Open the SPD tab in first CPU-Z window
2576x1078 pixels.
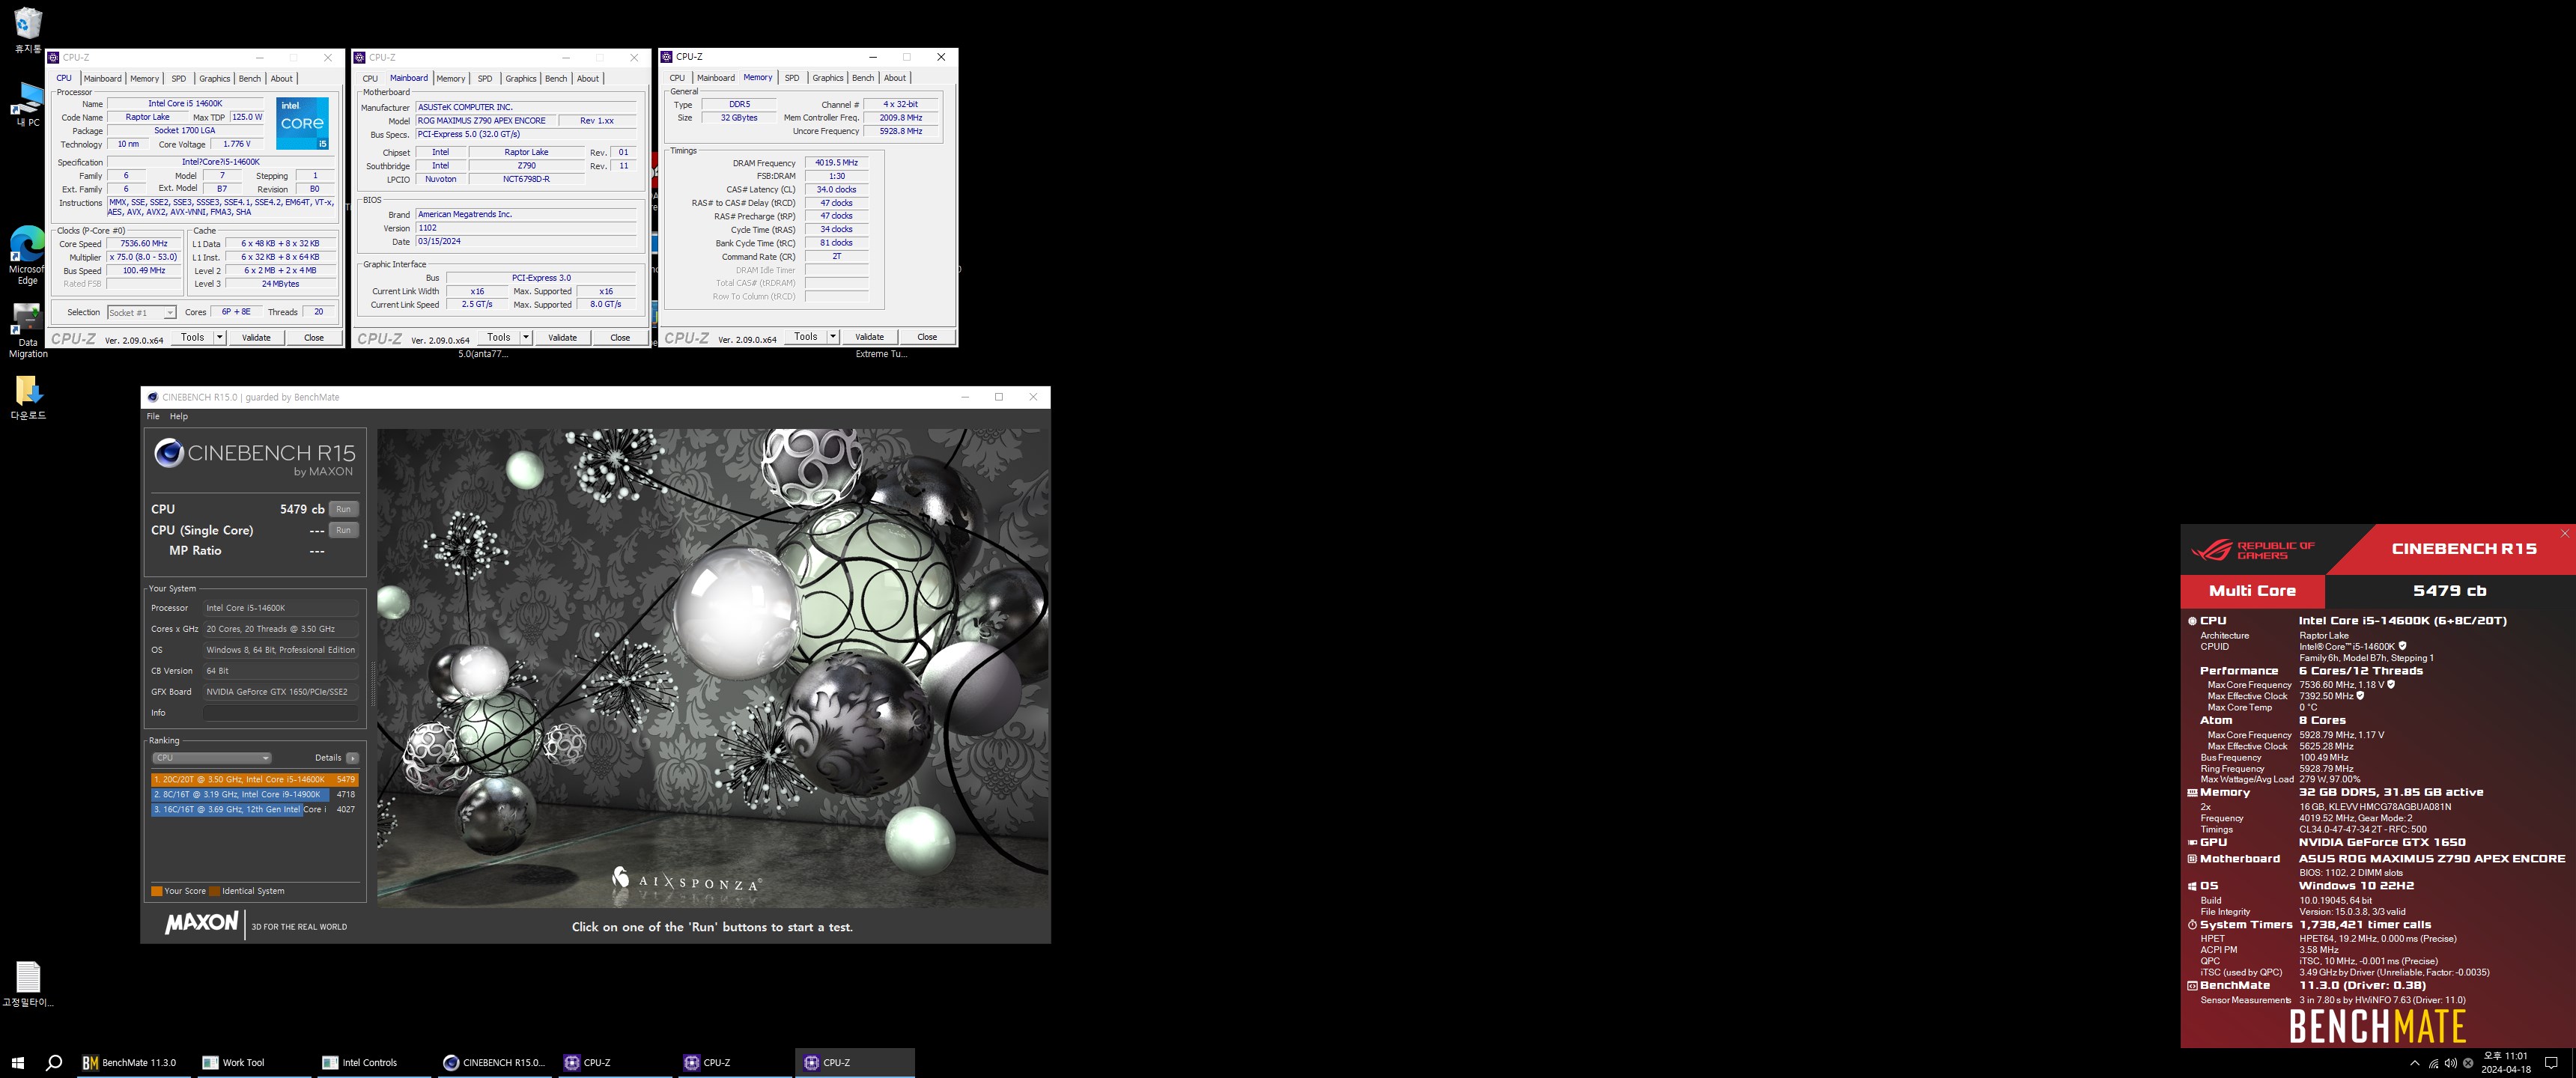[178, 78]
